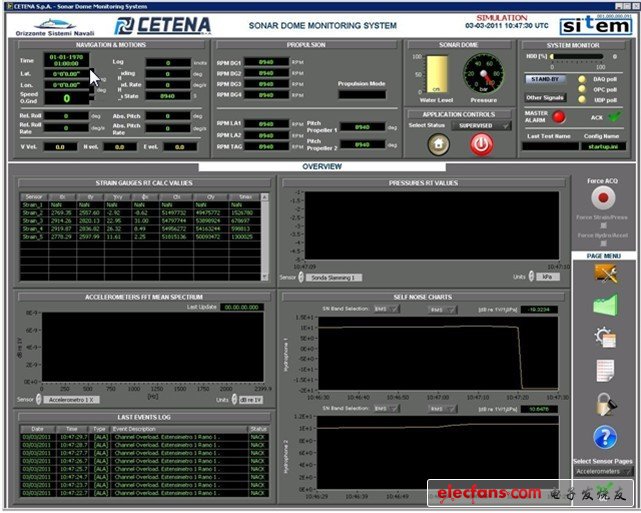
Task: Expand the Accelerometers sensor pages dropdown
Action: tap(604, 470)
